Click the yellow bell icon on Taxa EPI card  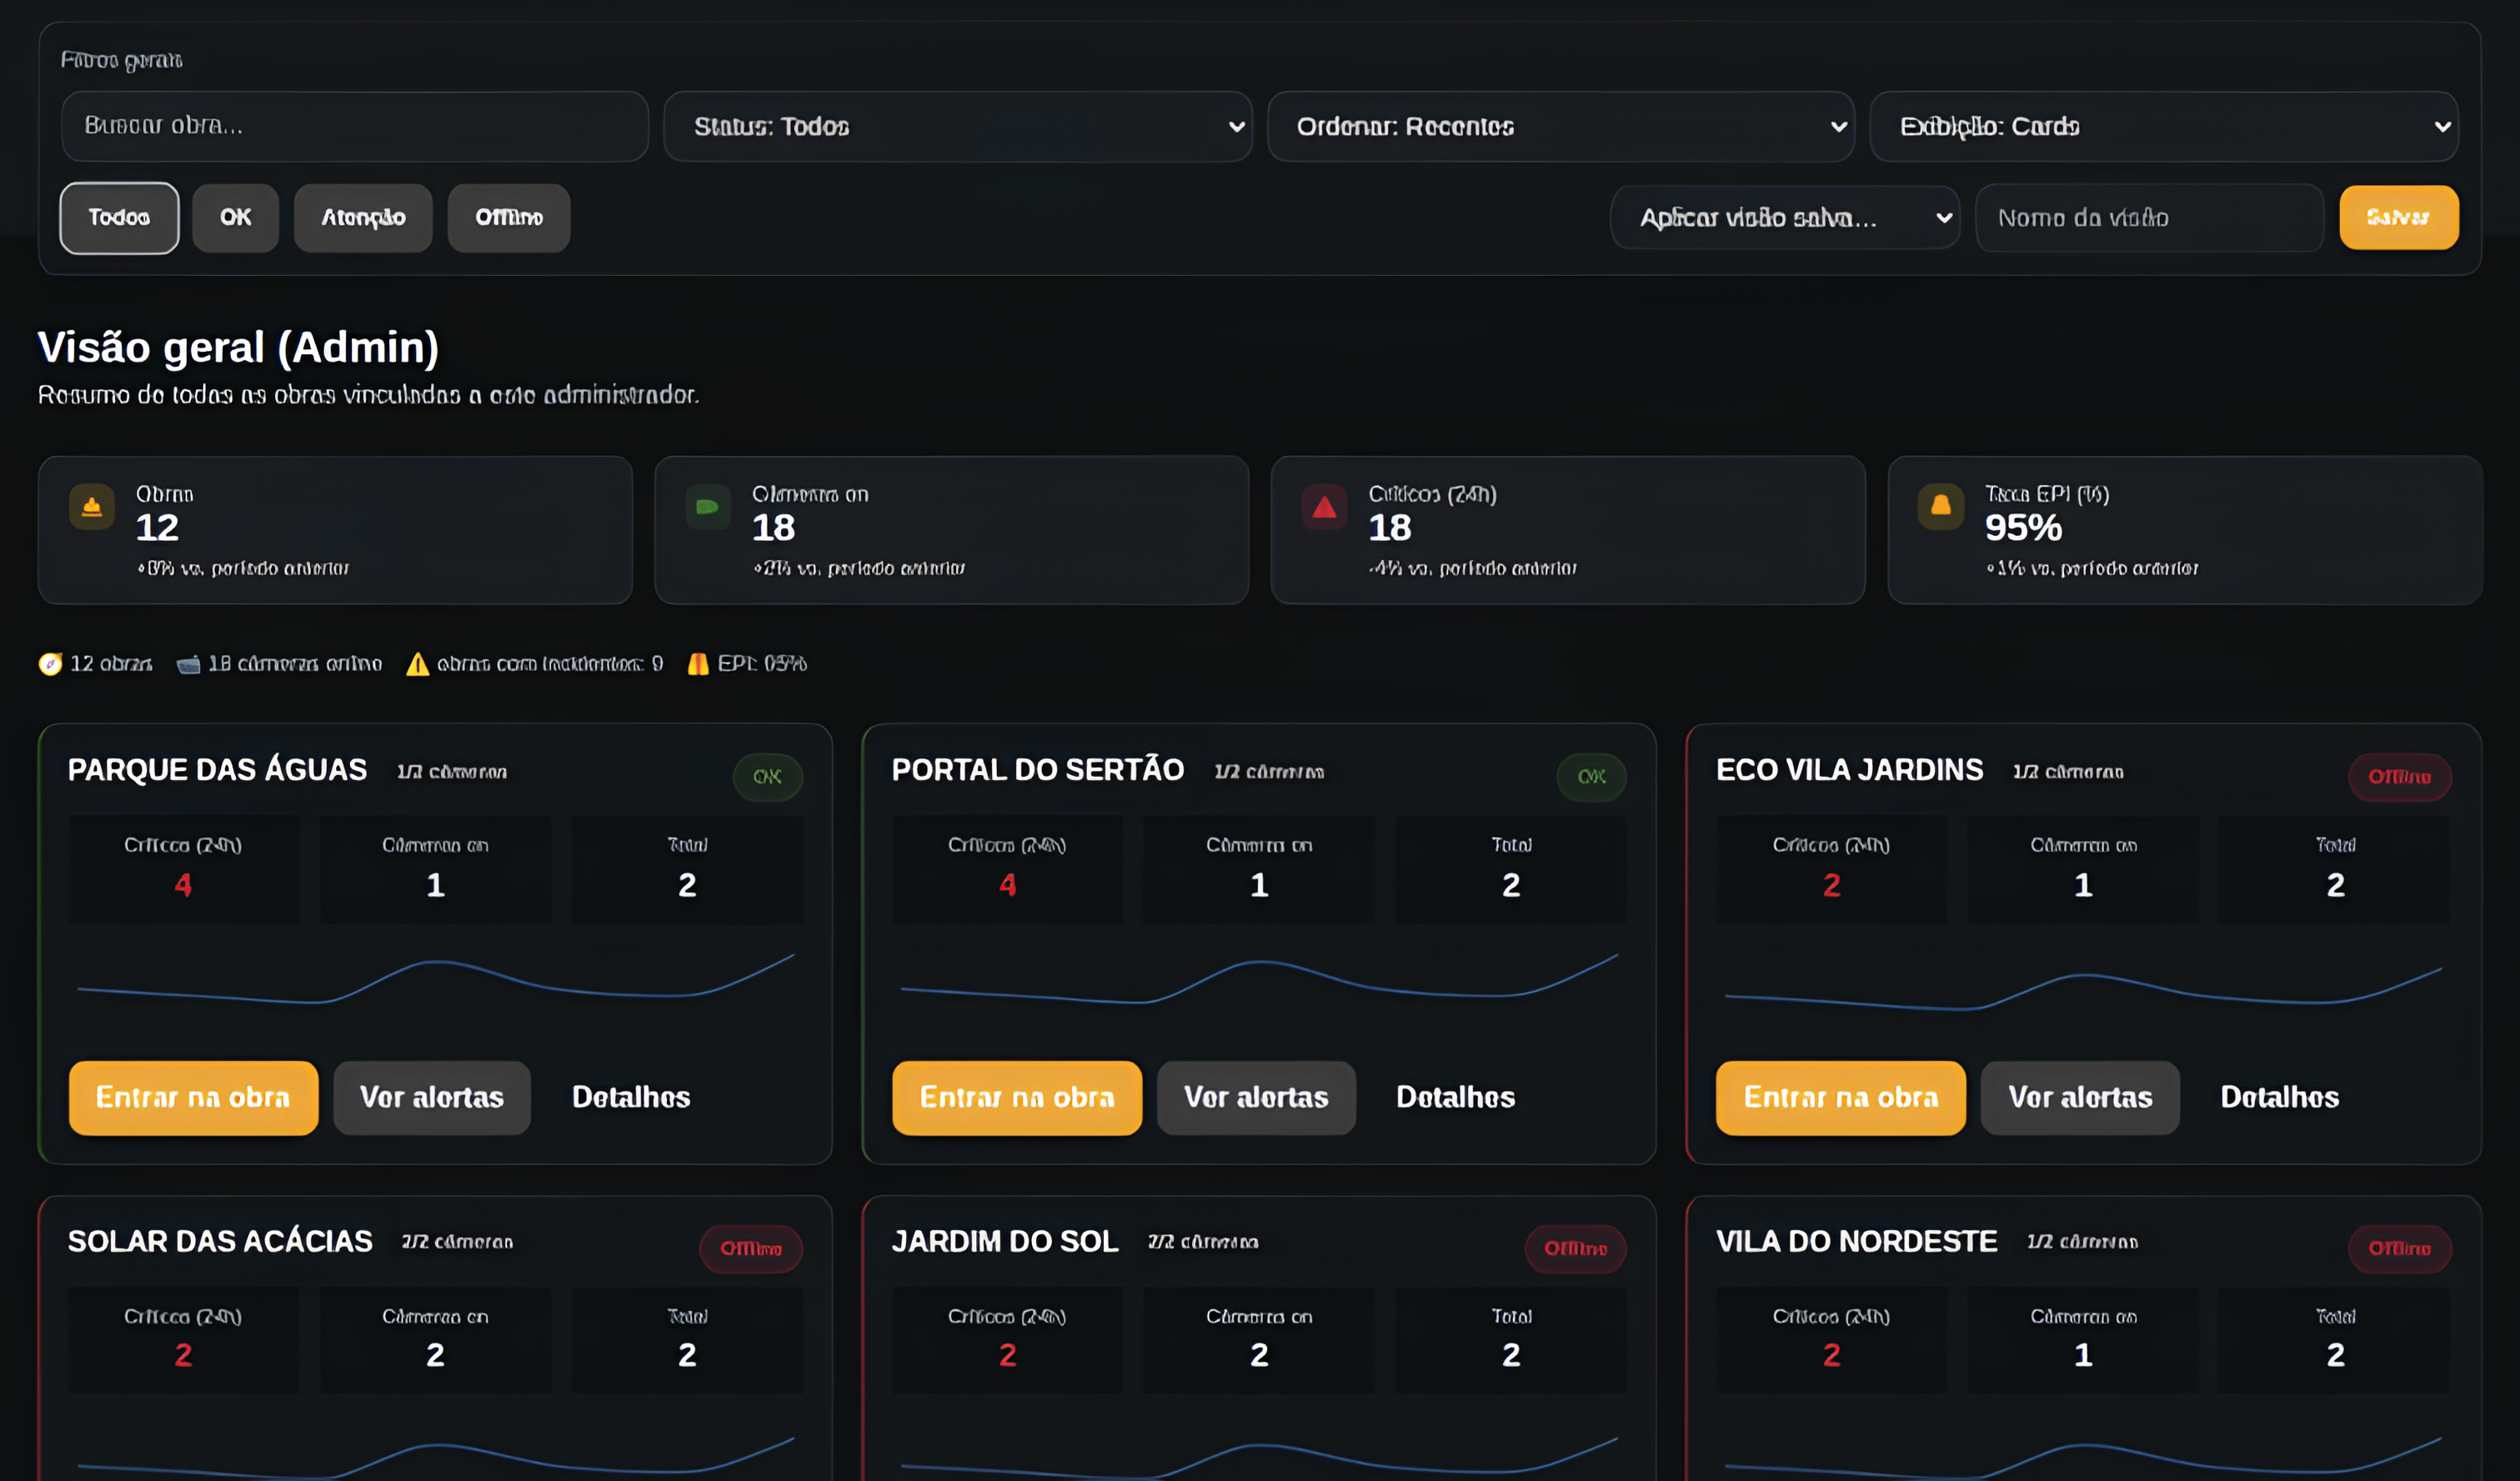1939,507
